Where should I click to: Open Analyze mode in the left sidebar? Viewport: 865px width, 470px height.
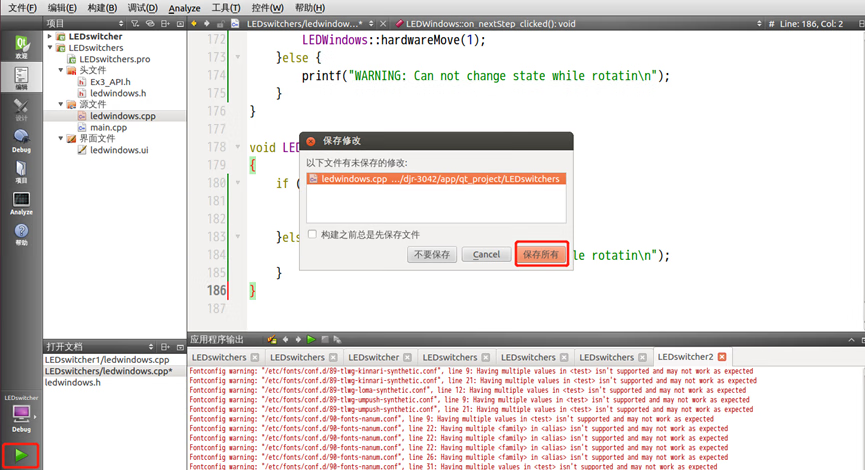click(x=21, y=203)
